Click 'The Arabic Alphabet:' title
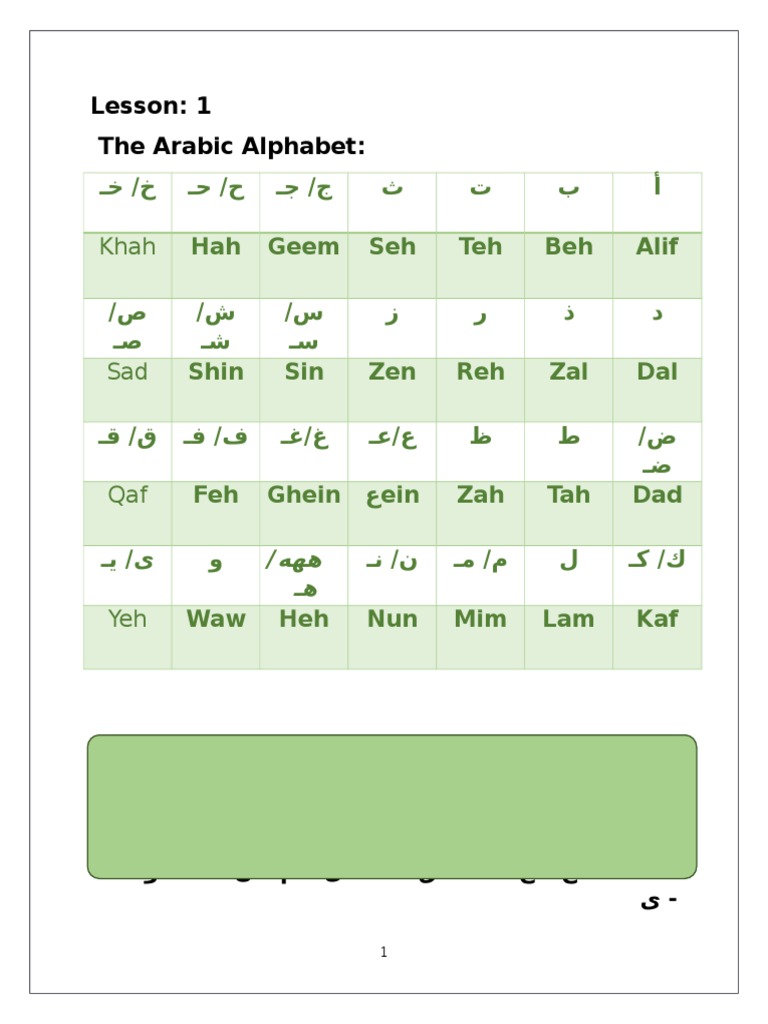This screenshot has width=768, height=1024. 232,147
